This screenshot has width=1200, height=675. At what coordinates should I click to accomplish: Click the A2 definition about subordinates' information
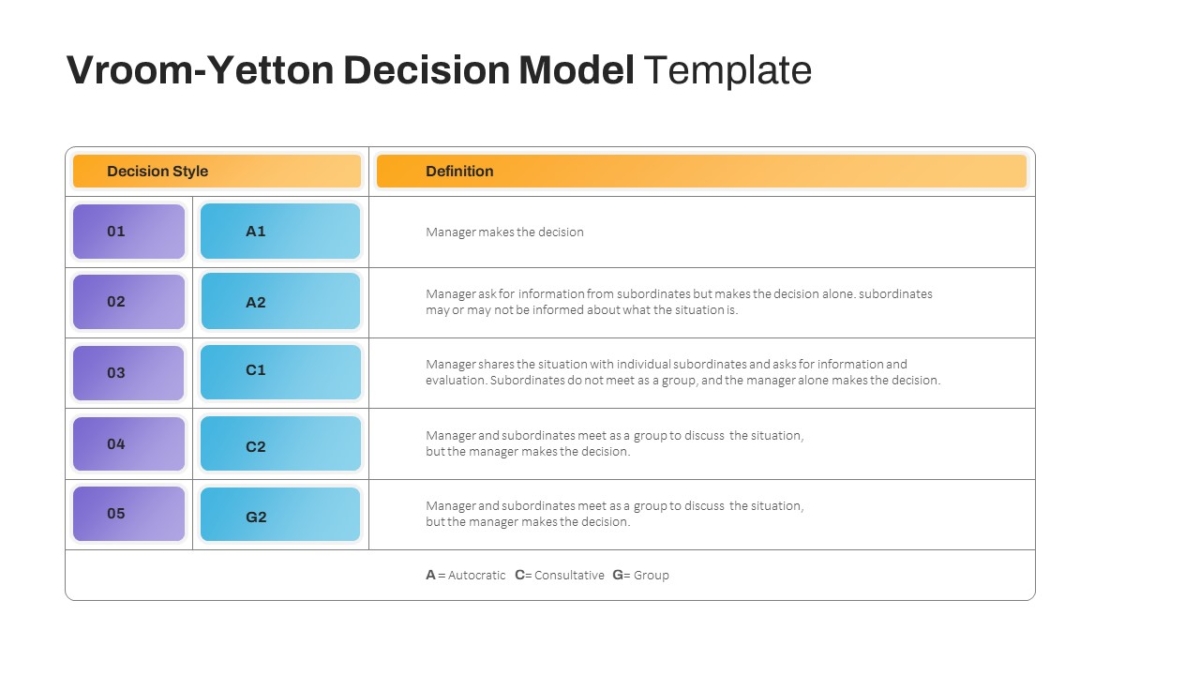[x=679, y=302]
